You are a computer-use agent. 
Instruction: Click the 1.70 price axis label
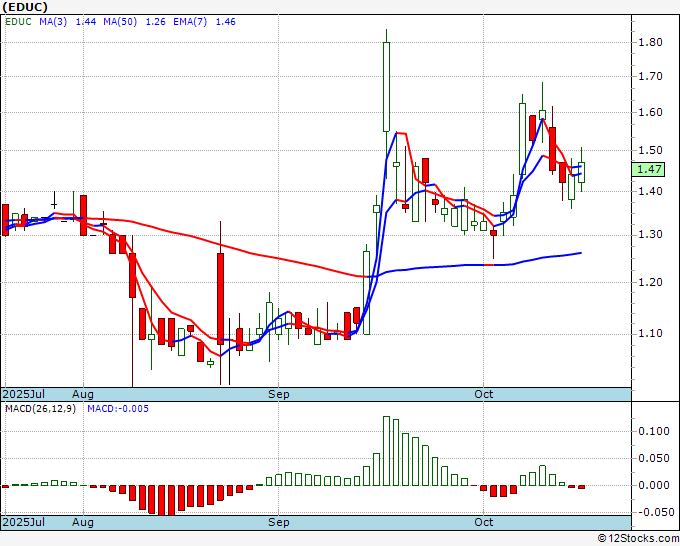(x=651, y=77)
